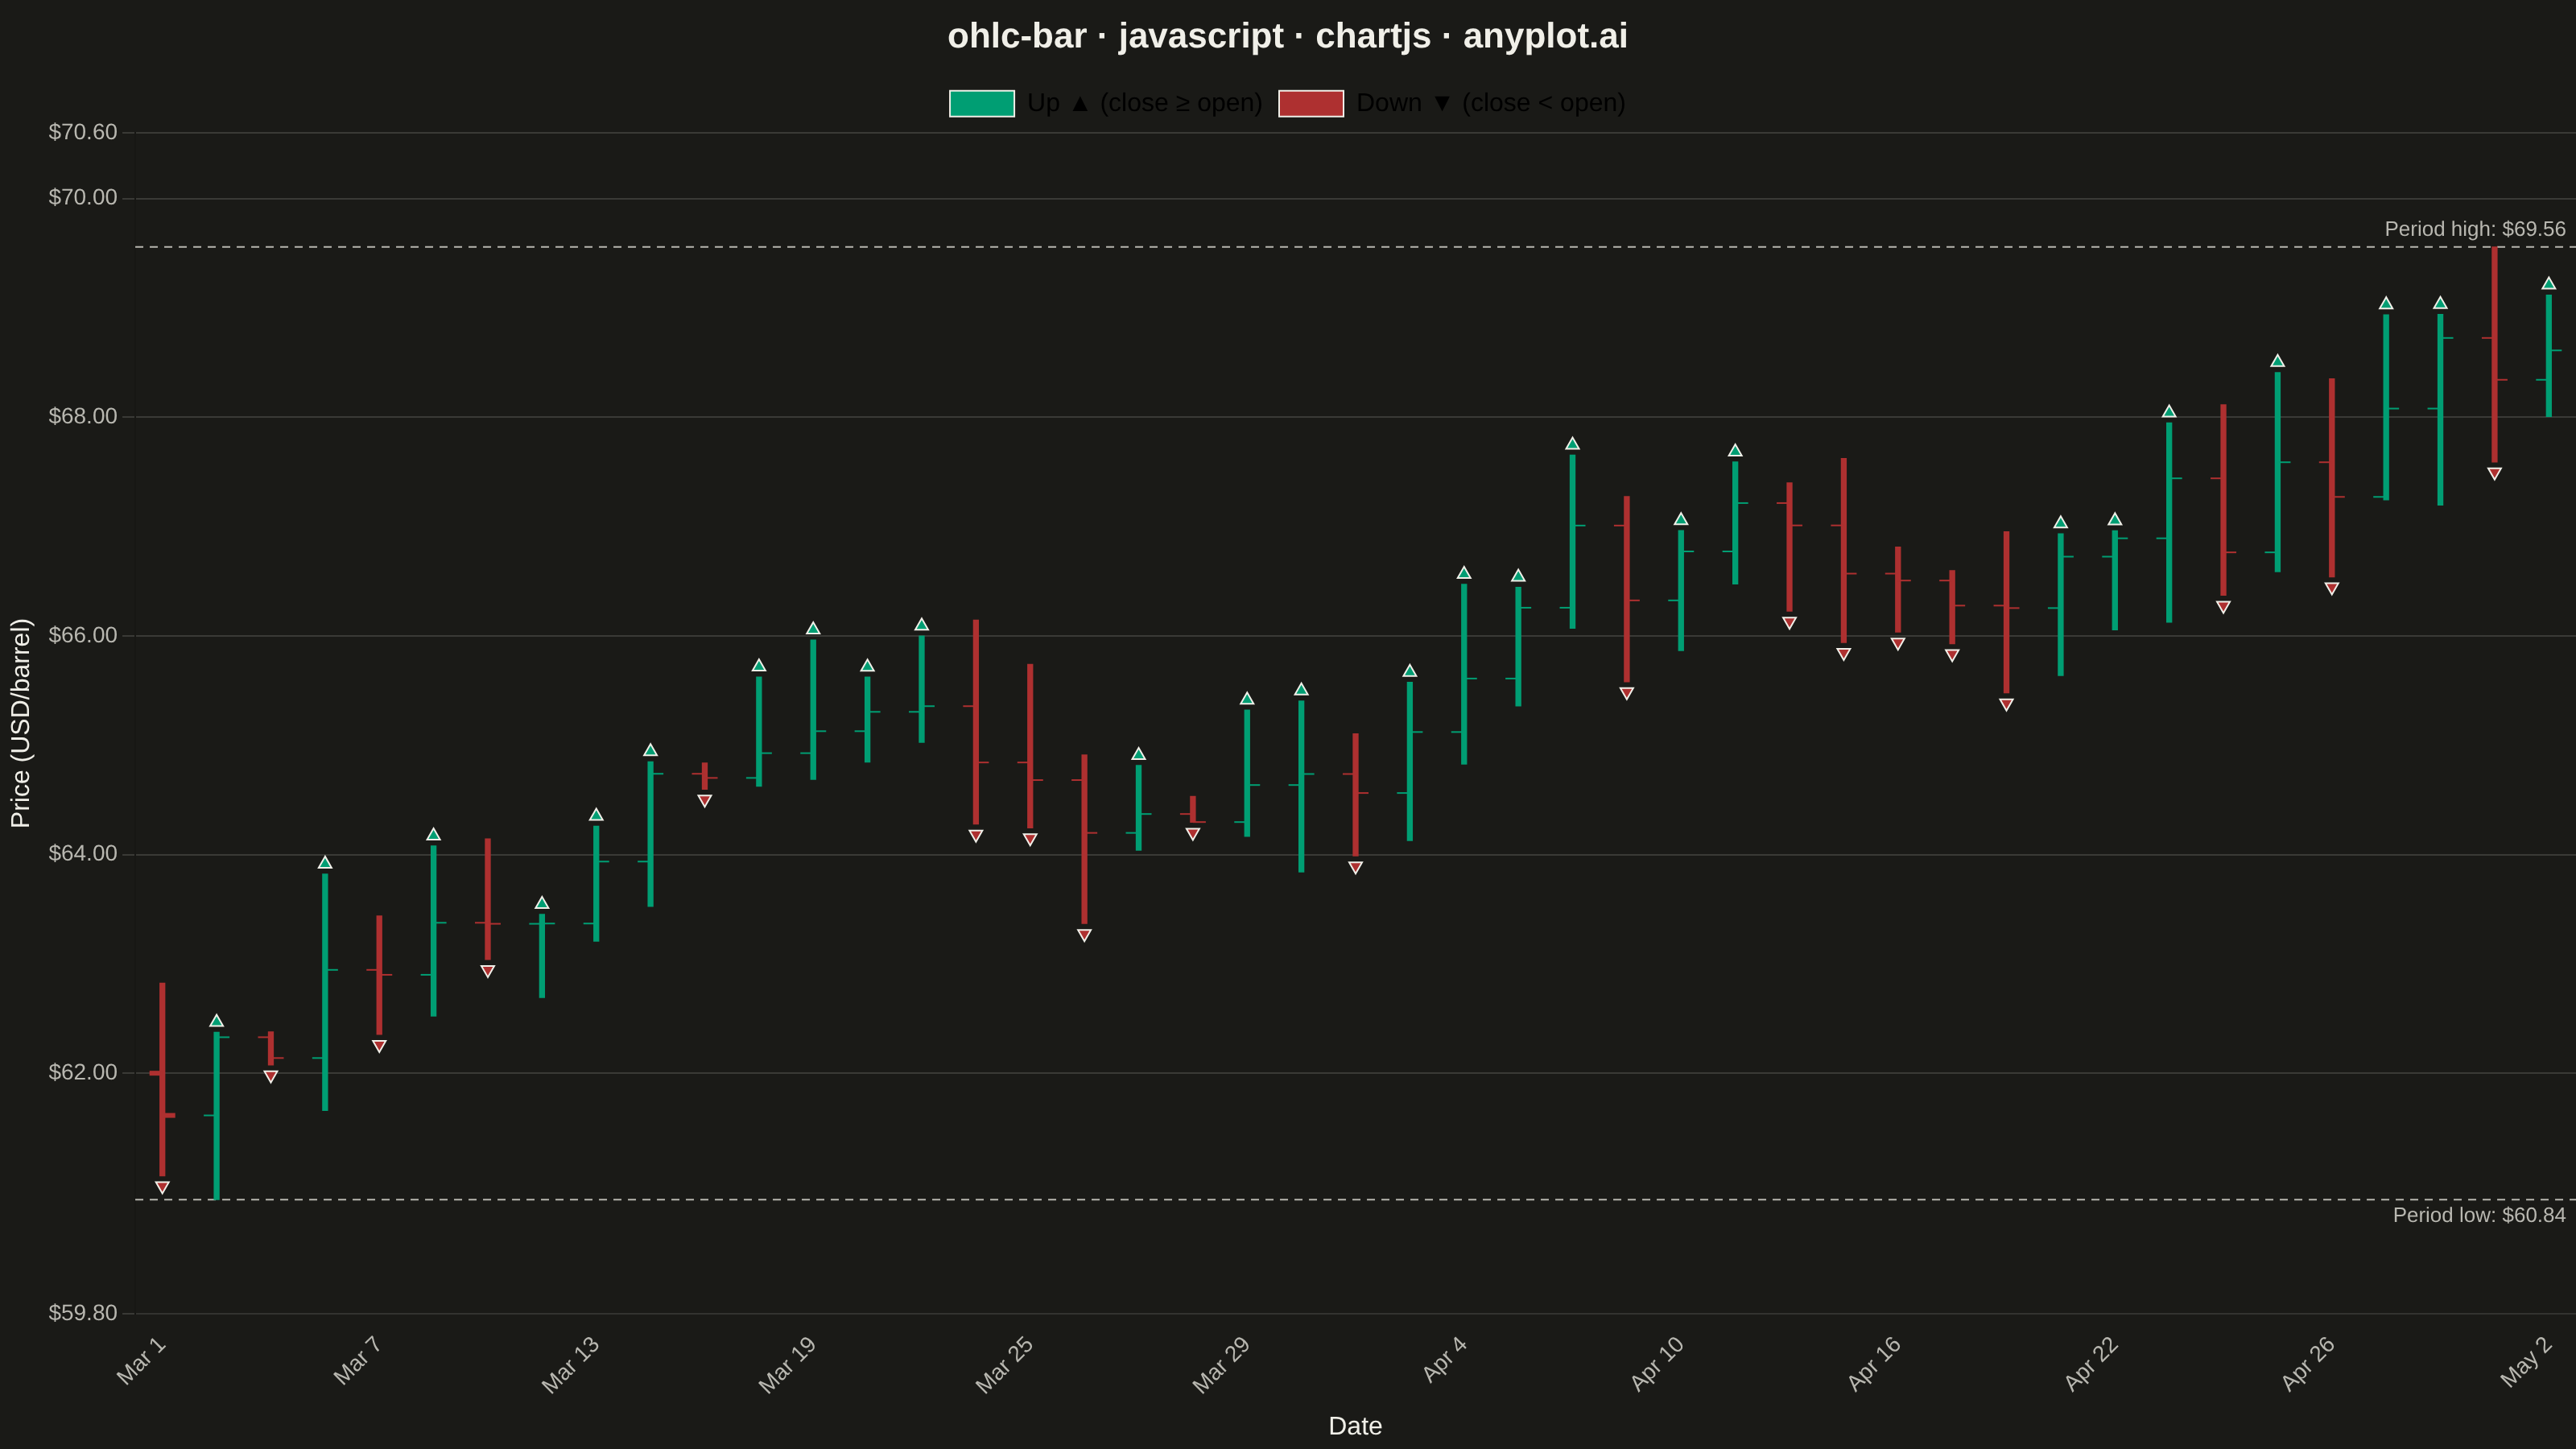2576x1449 pixels.
Task: Click the Period low: $60.84 annotation label
Action: (x=2478, y=1215)
